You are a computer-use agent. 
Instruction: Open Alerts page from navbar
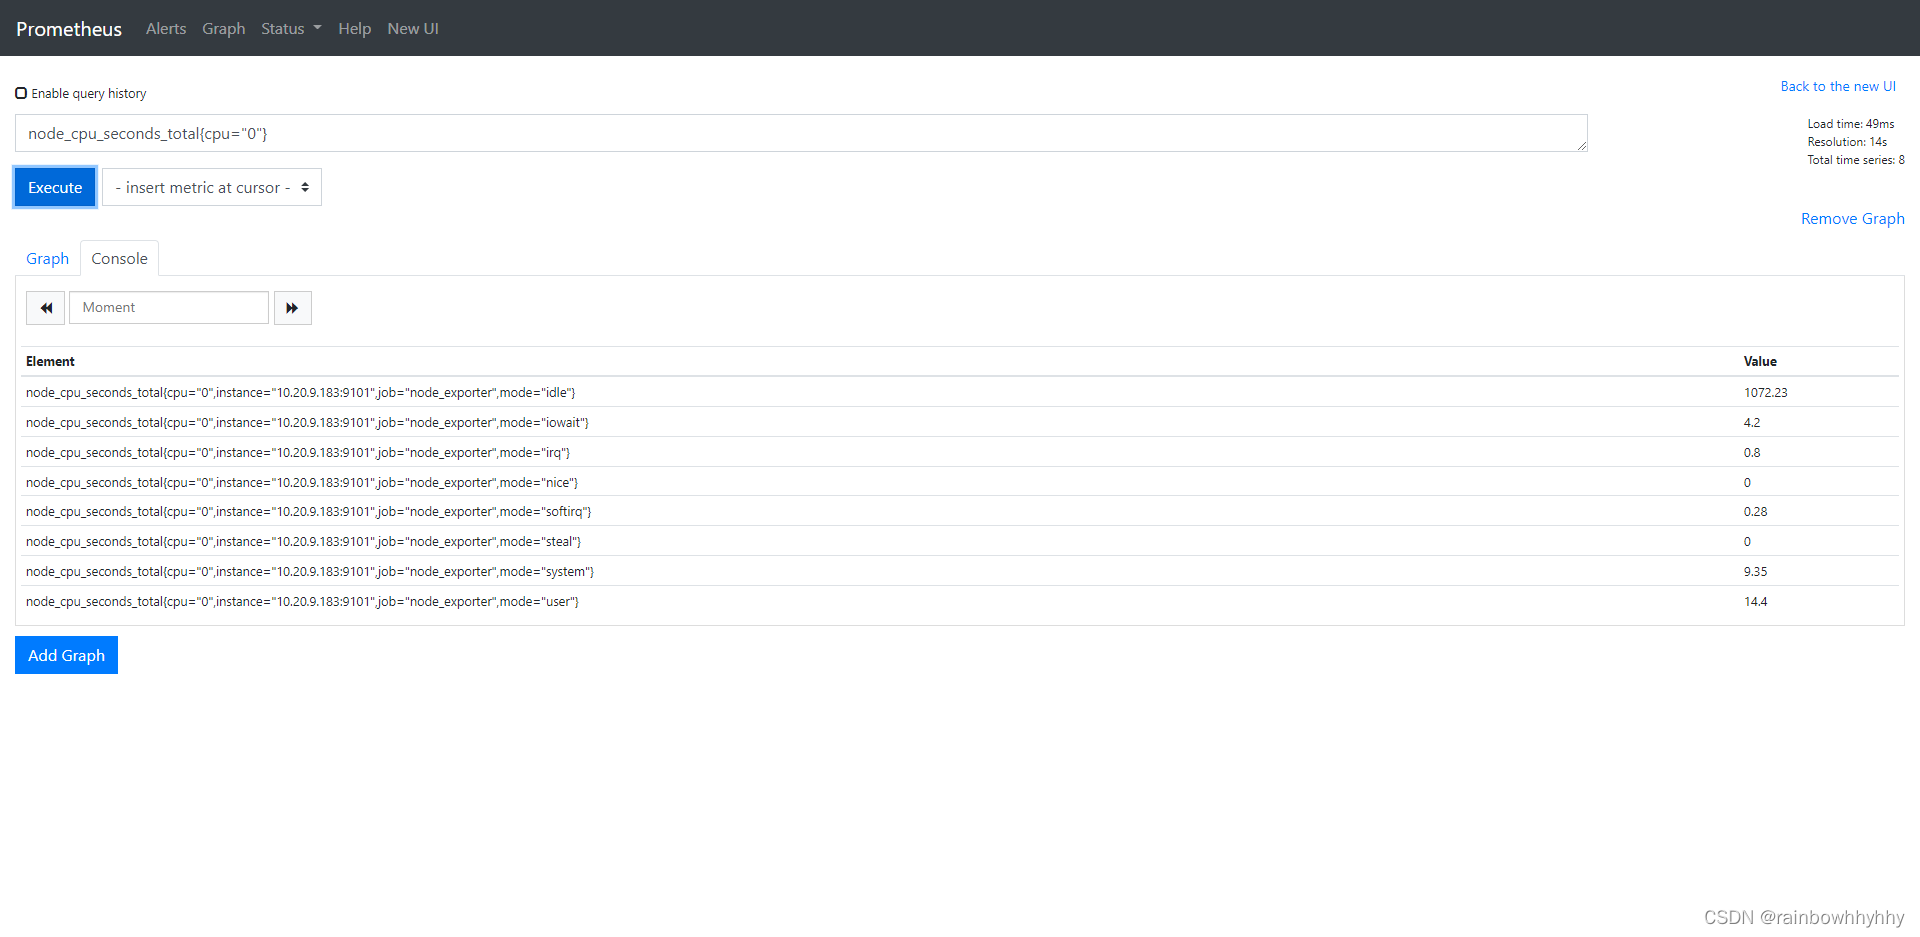pyautogui.click(x=166, y=28)
